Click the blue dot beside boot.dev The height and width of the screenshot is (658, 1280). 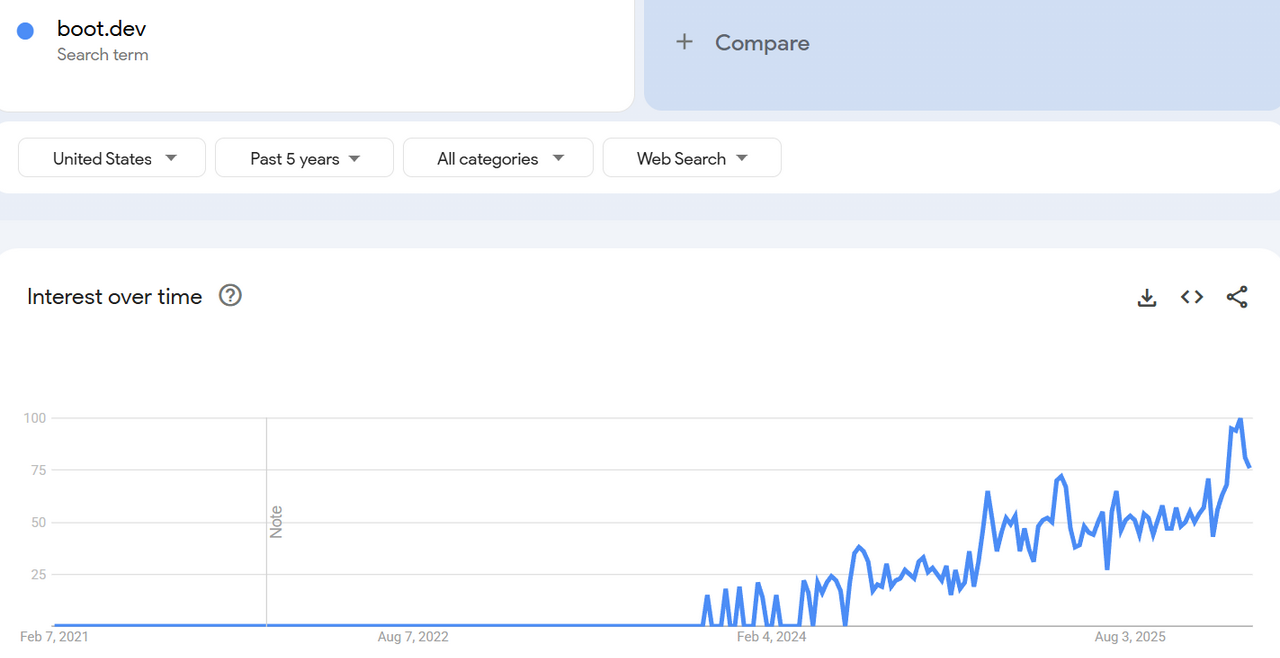pos(25,31)
